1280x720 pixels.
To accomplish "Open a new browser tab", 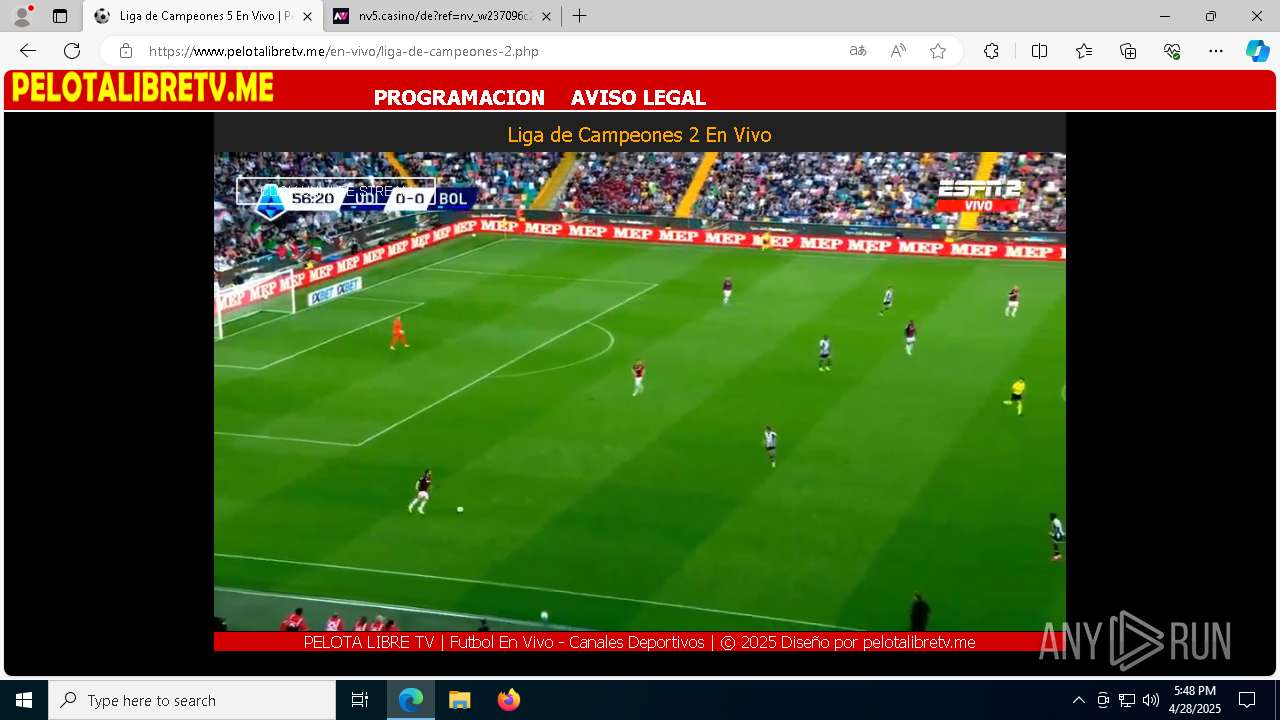I will [x=579, y=16].
